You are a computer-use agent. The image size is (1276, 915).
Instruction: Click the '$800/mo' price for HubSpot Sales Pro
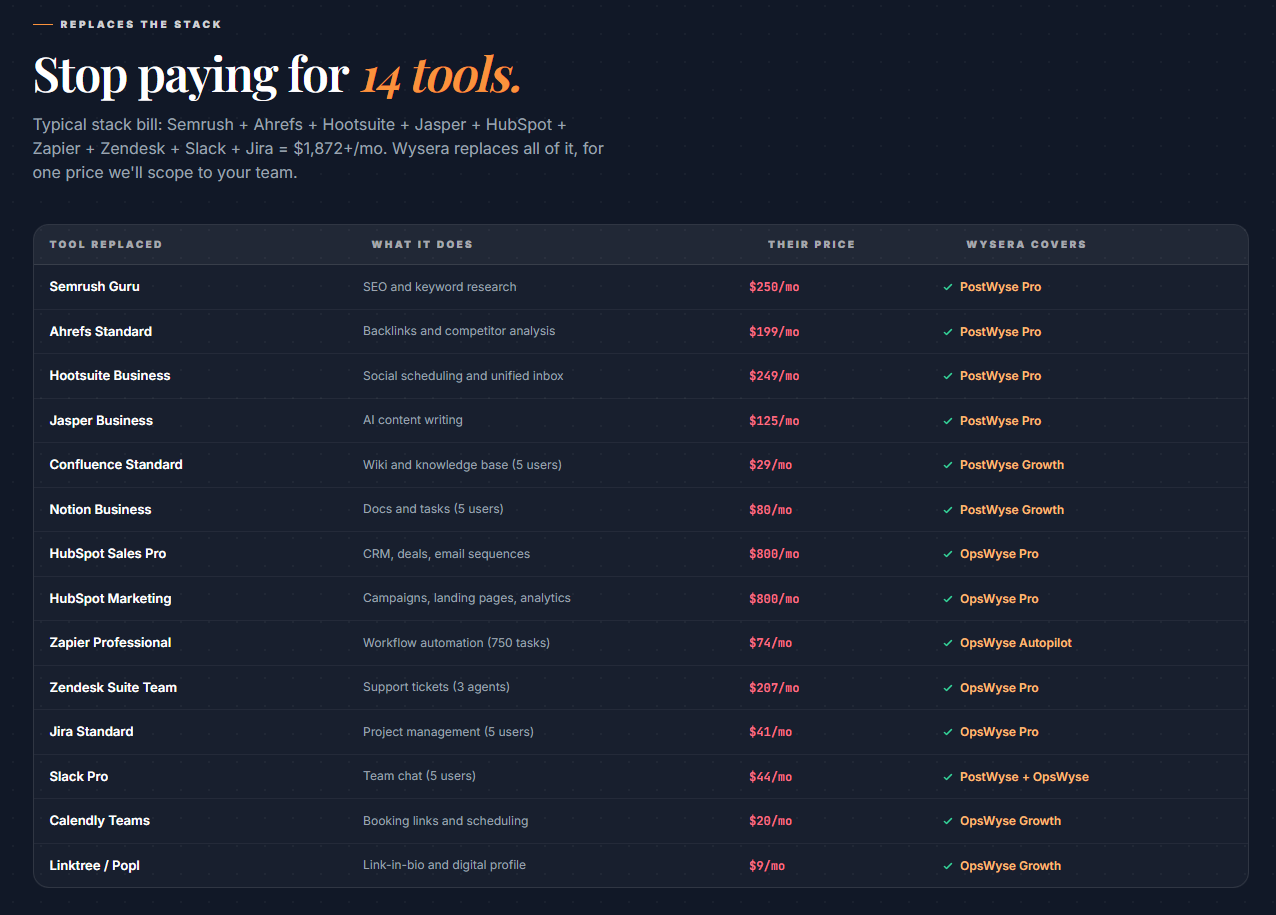click(x=774, y=554)
